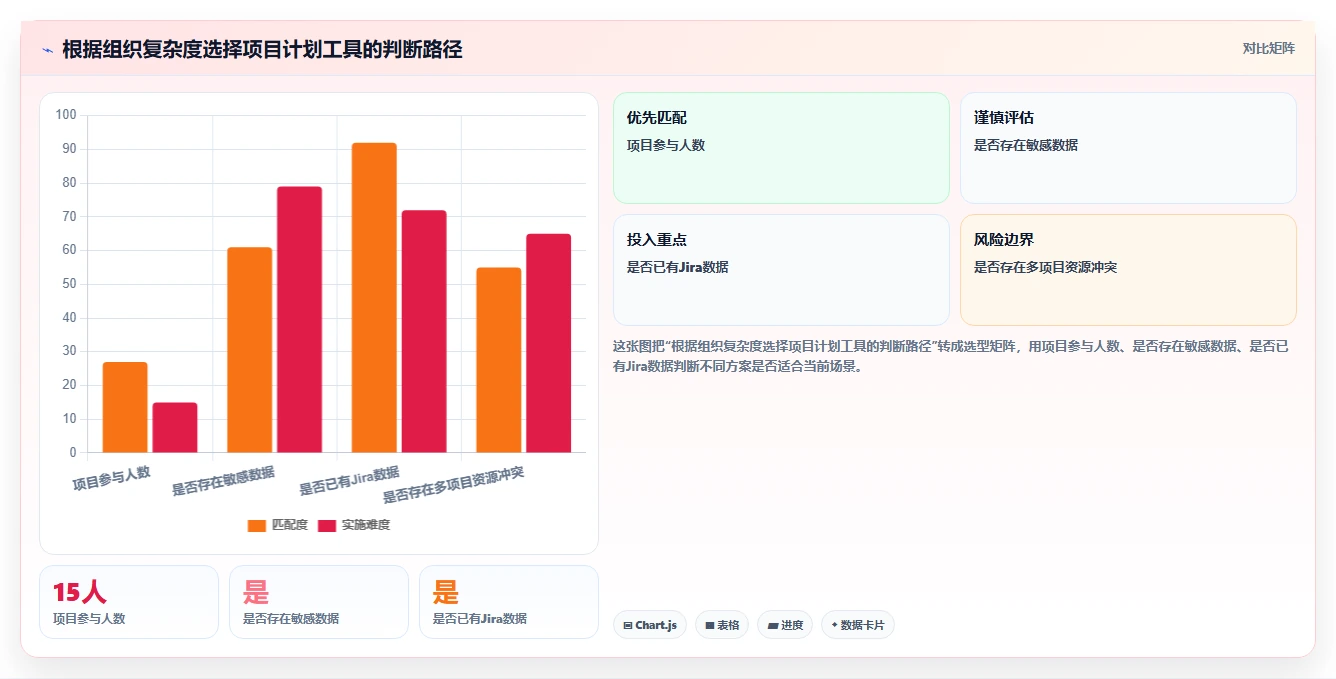Image resolution: width=1336 pixels, height=679 pixels.
Task: Click the x-axis label 是否存在多项目资源冲突
Action: click(x=454, y=484)
